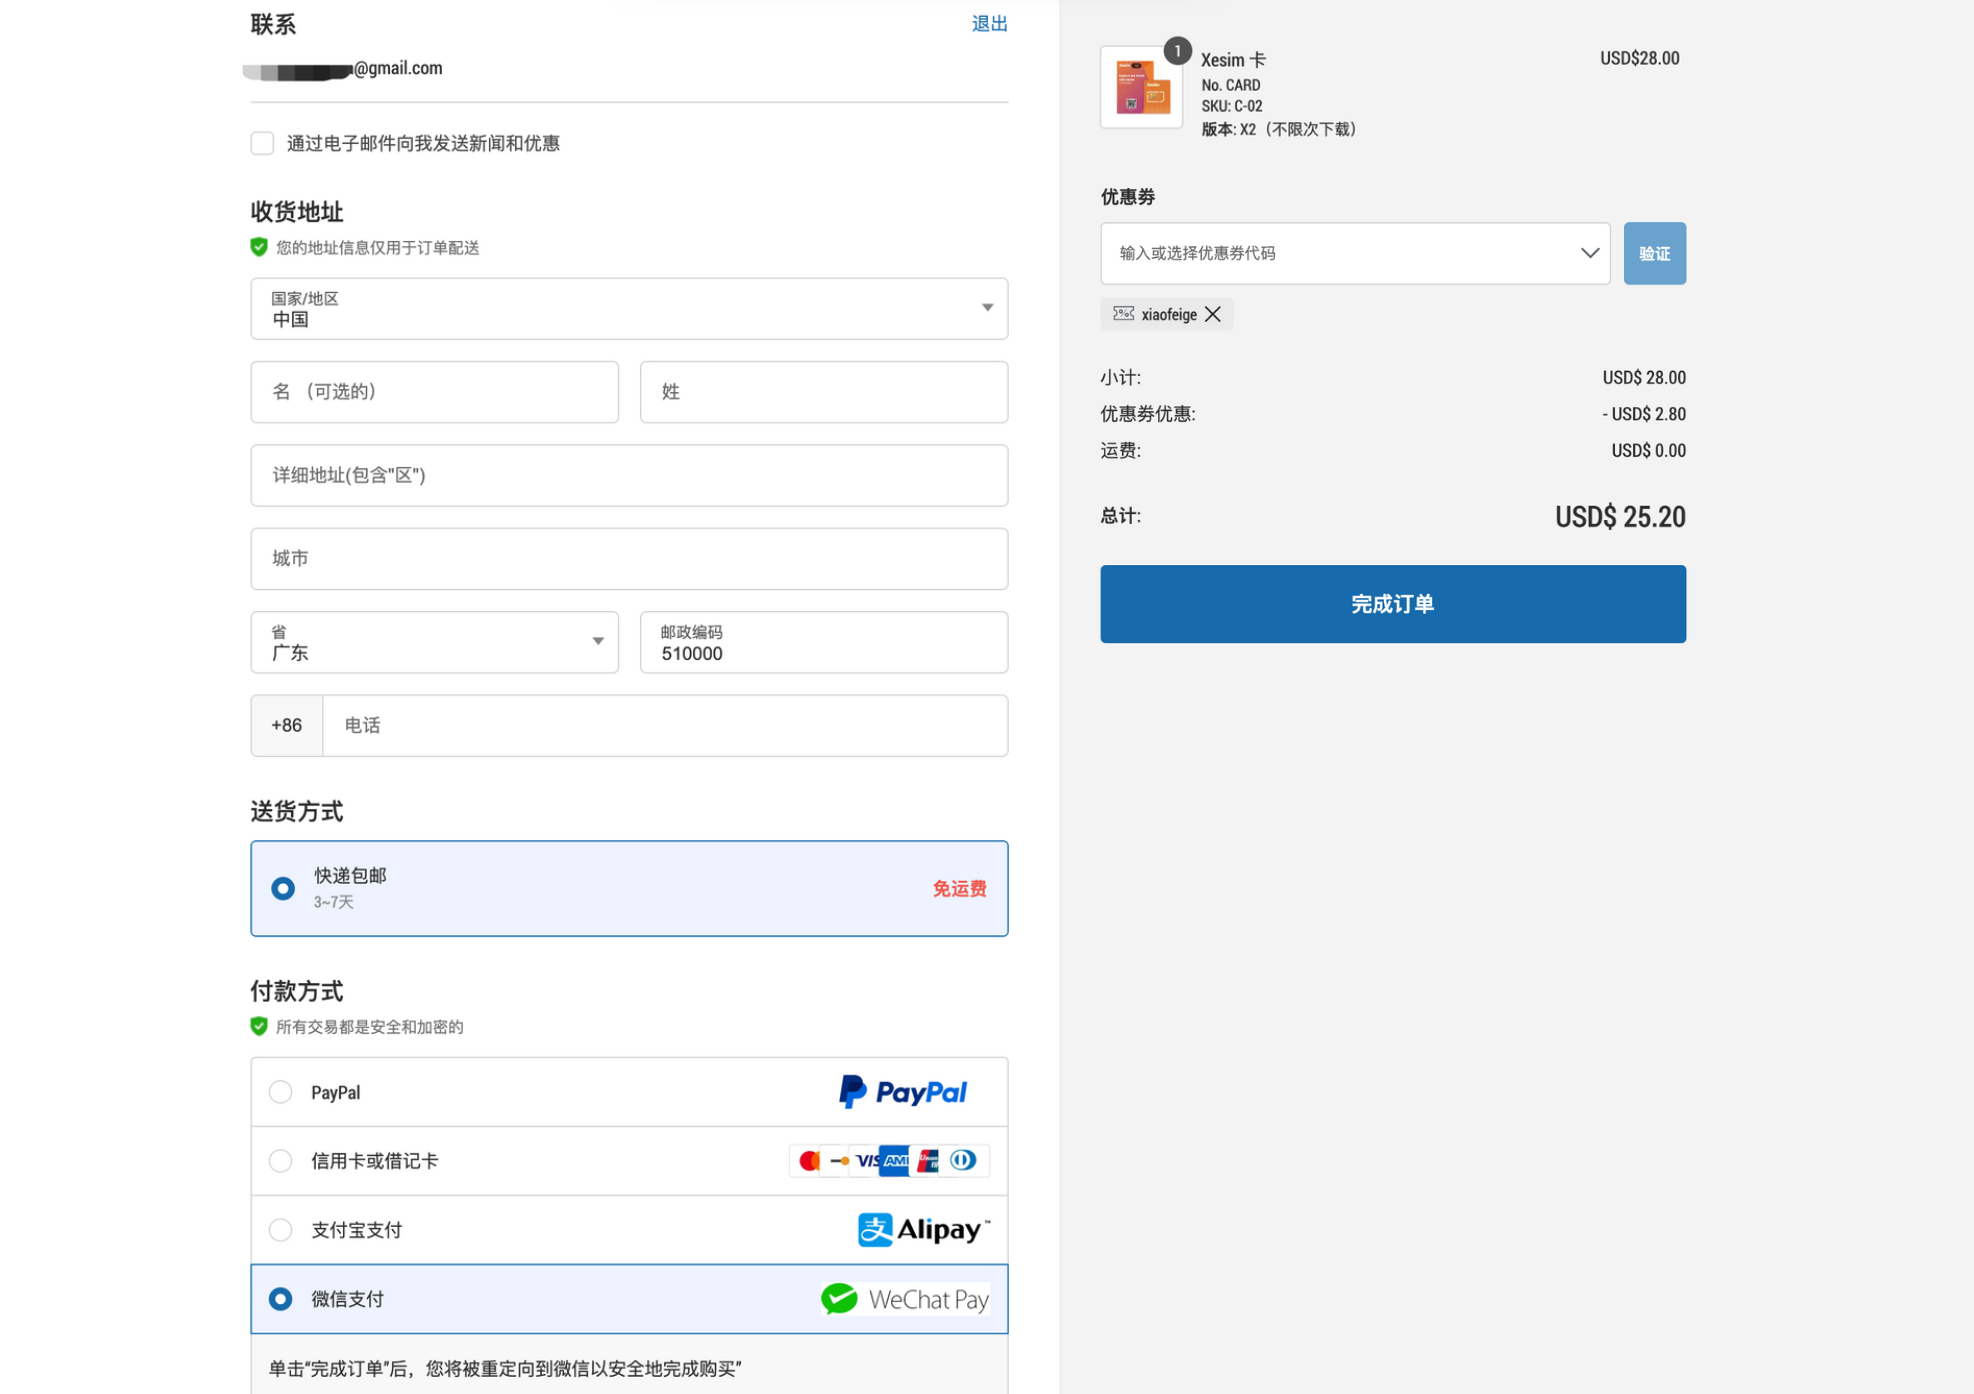1974x1394 pixels.
Task: Click the 详细地址 address input field
Action: (628, 475)
